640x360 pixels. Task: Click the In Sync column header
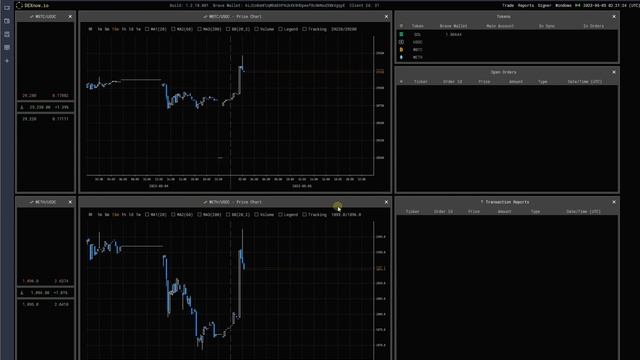tap(547, 26)
